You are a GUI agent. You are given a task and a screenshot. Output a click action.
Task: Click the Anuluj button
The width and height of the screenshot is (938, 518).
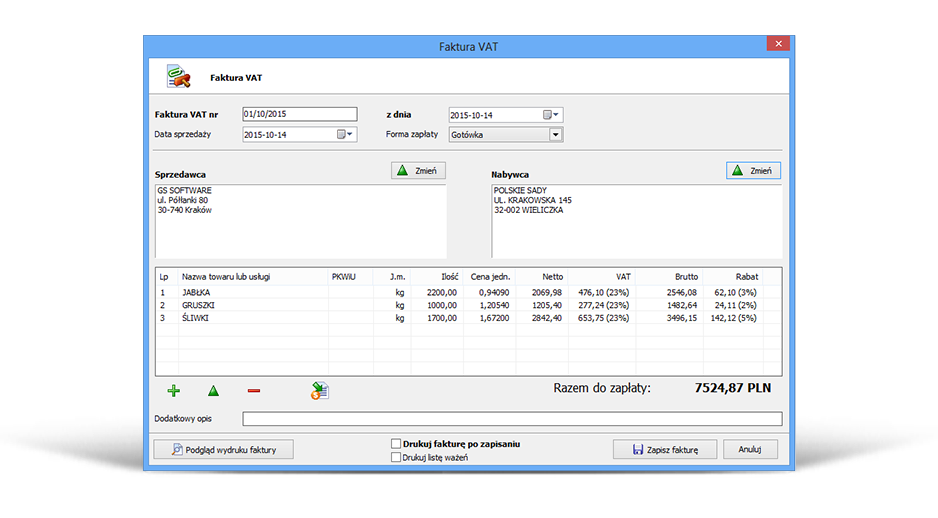tap(750, 449)
